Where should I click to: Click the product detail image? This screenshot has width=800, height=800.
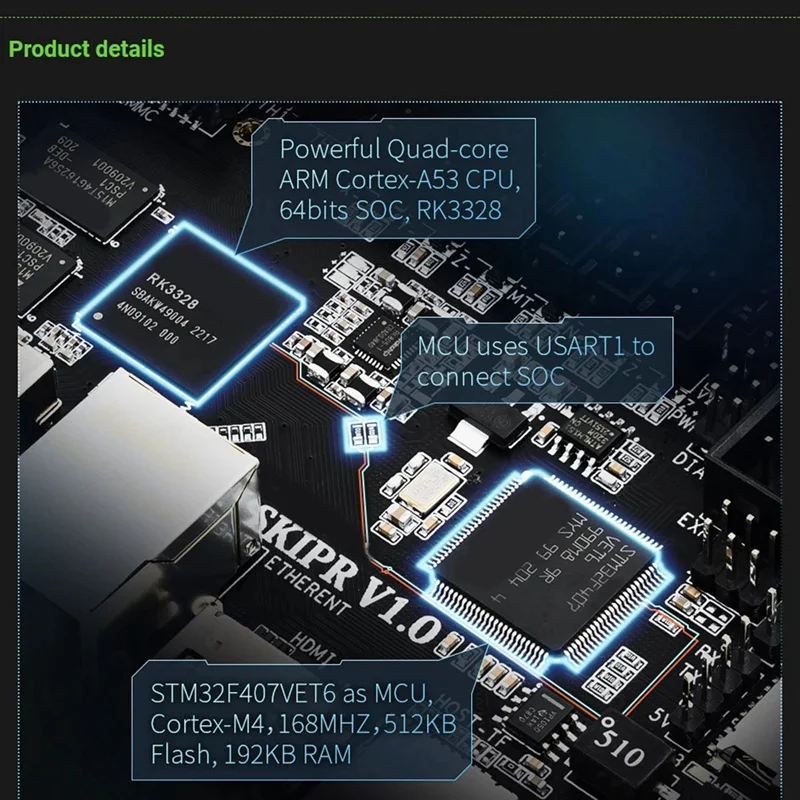coord(400,450)
